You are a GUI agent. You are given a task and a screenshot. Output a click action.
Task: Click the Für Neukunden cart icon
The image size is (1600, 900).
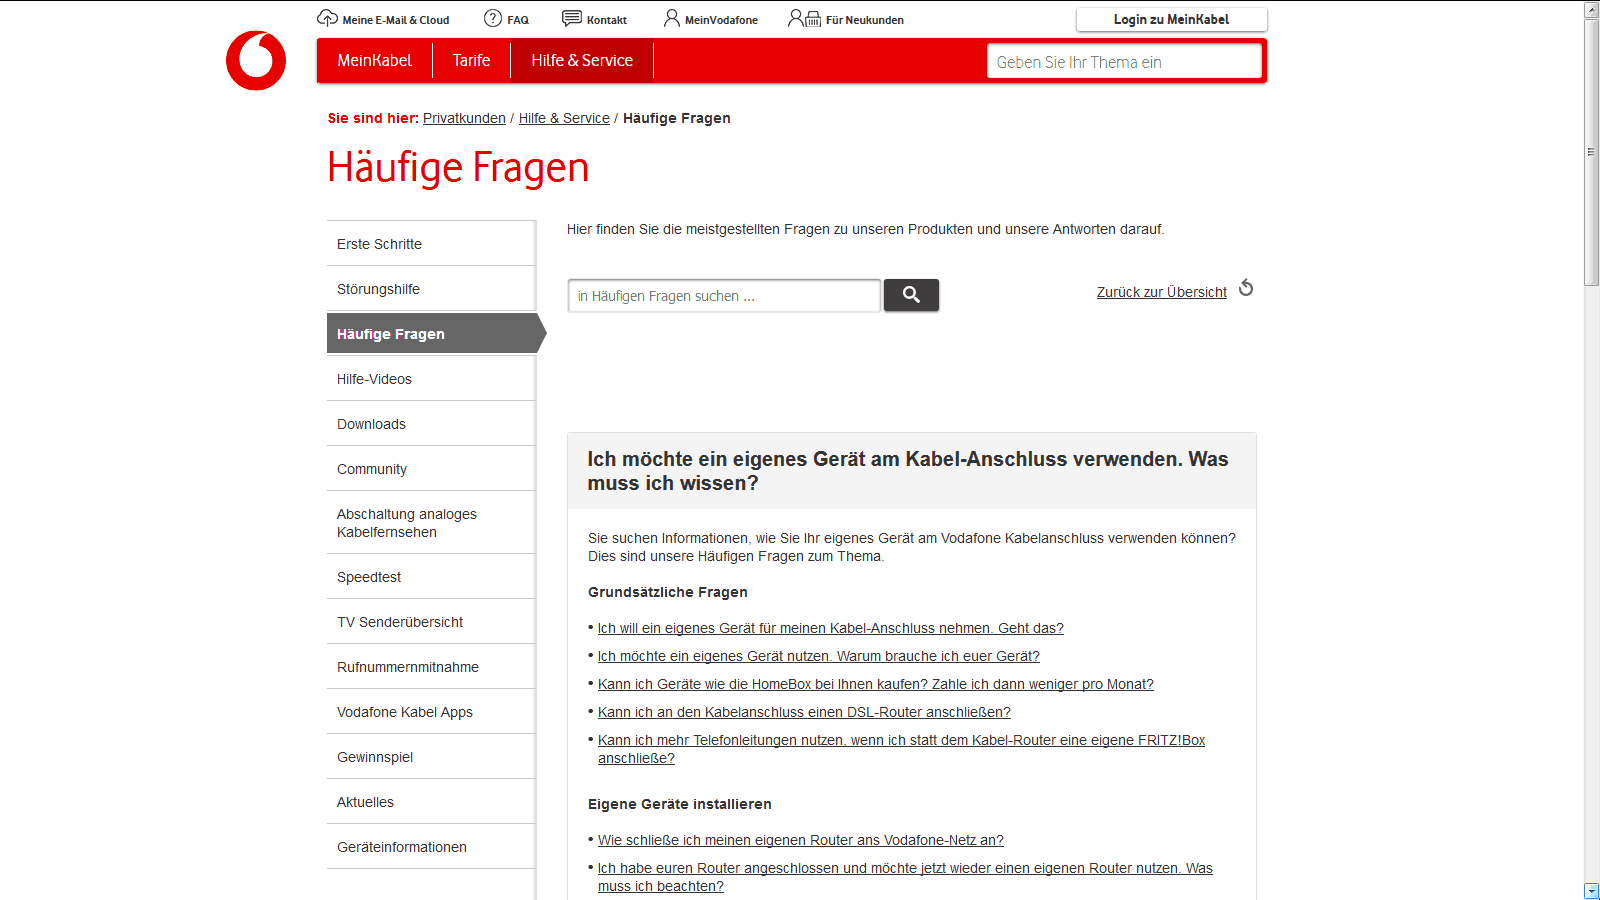point(805,18)
